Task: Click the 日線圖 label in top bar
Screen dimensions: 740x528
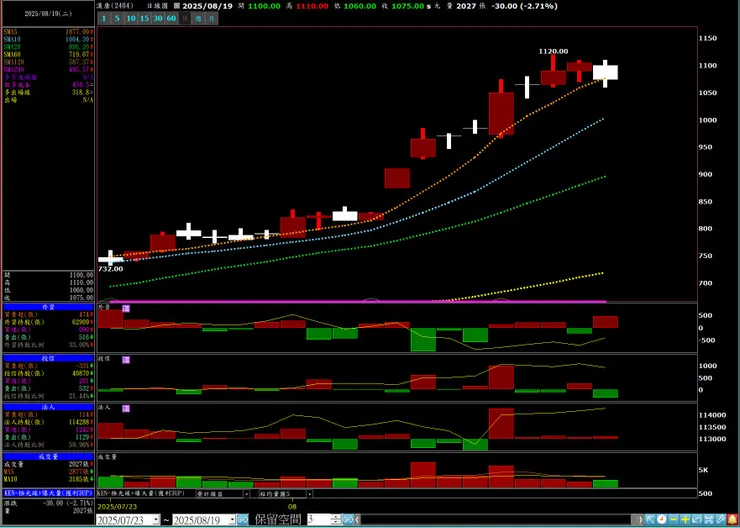Action: click(x=159, y=6)
